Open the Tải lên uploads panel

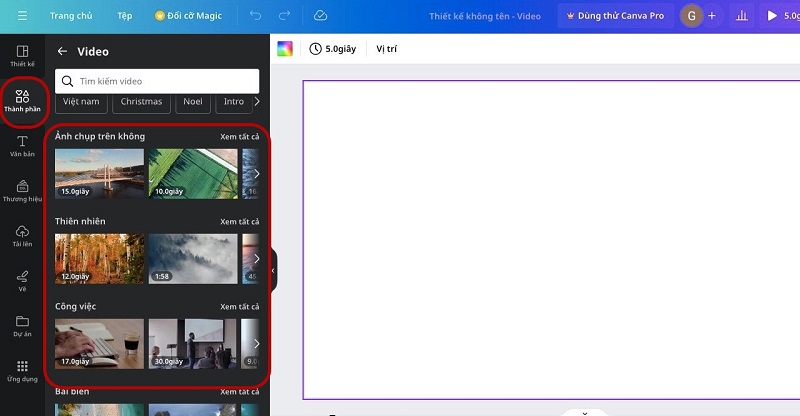22,236
